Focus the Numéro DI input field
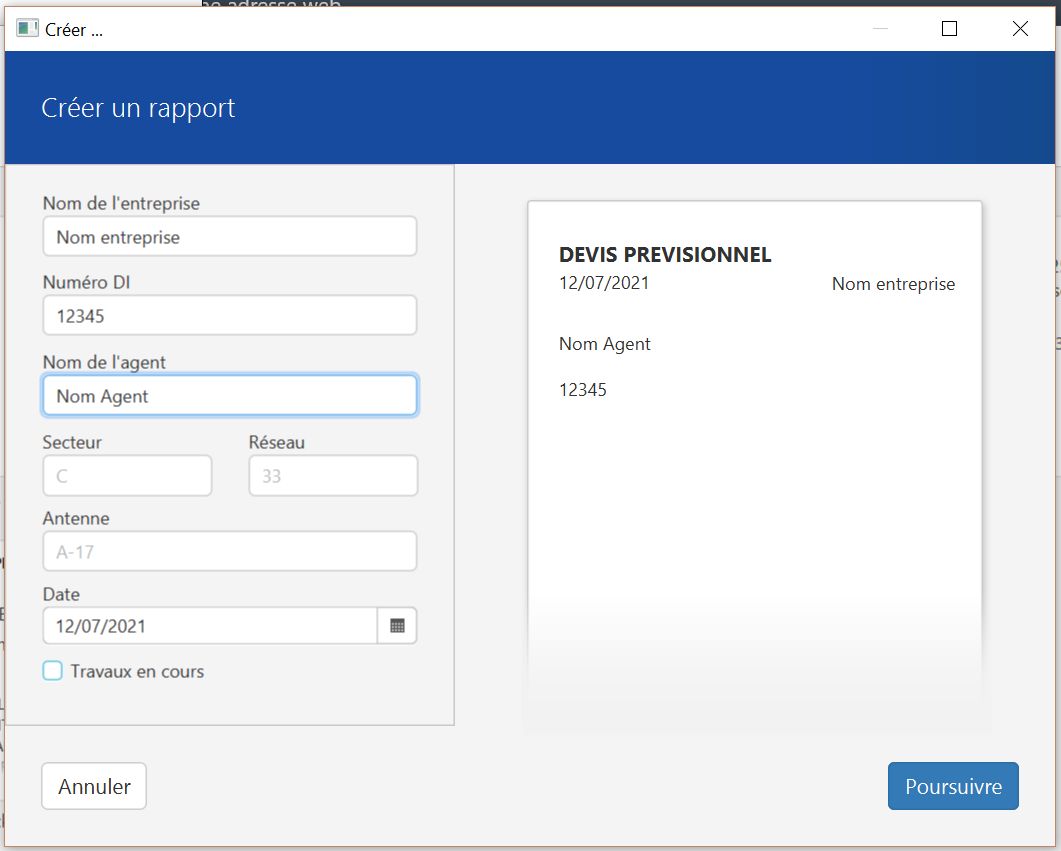Viewport: 1061px width, 851px height. (229, 316)
